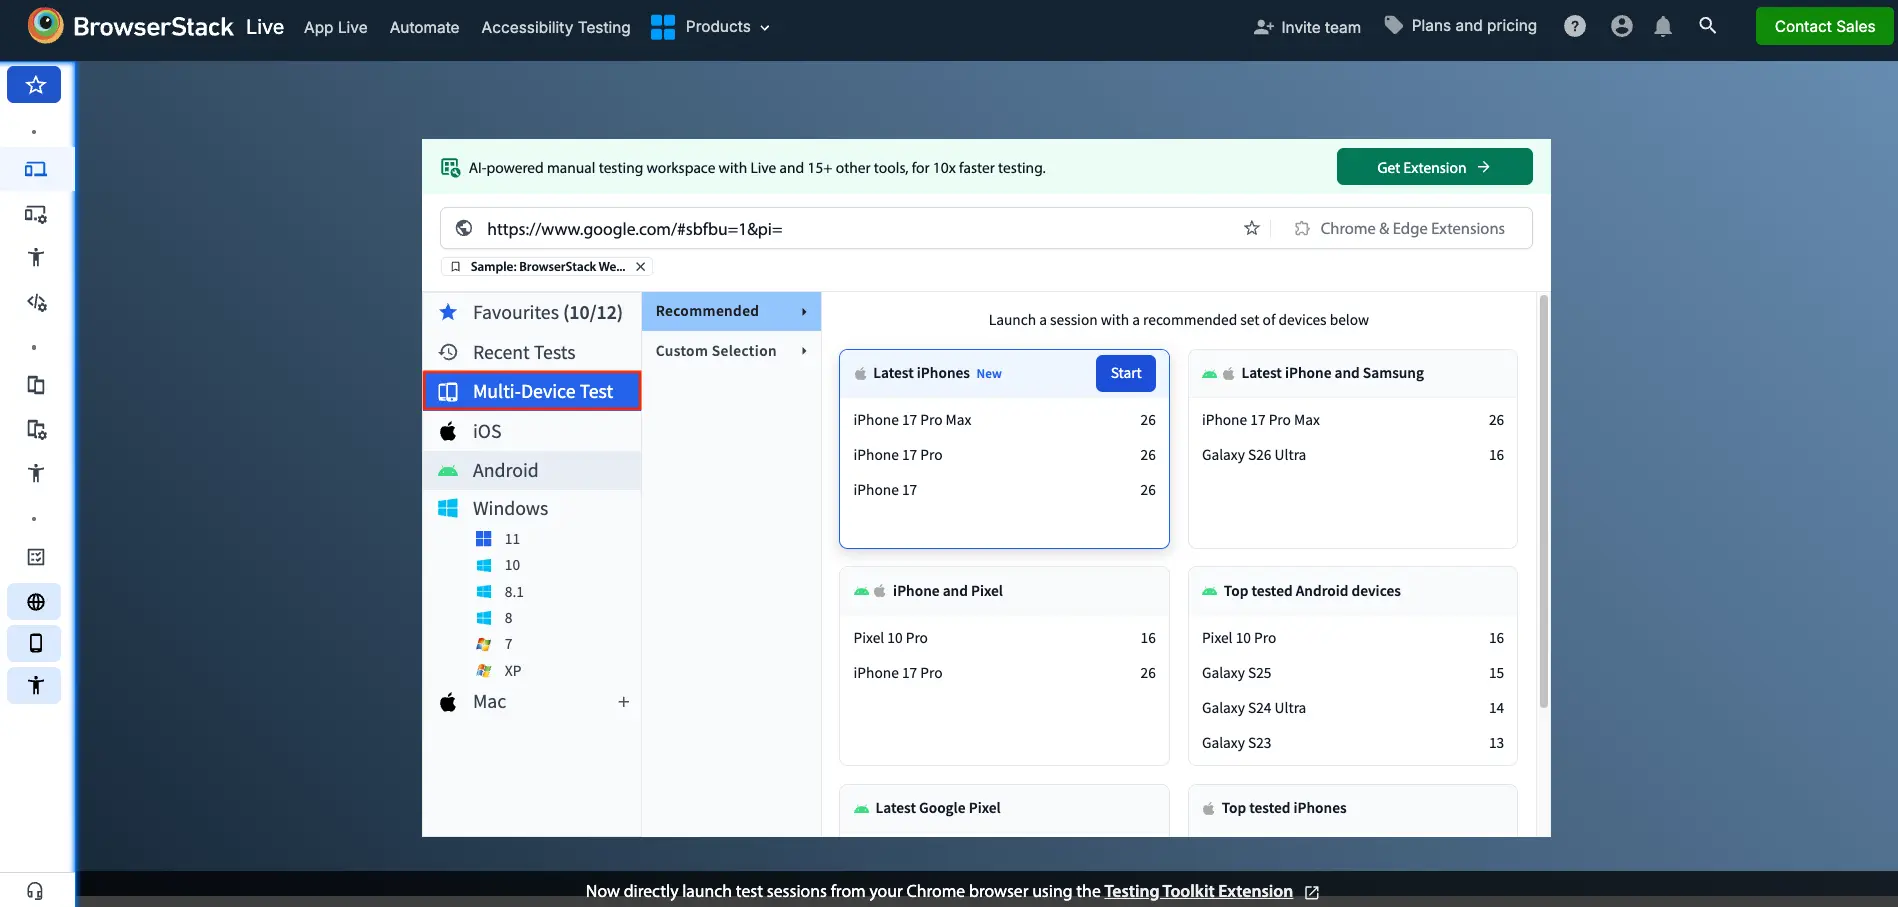
Task: Open Automate in top navigation
Action: pyautogui.click(x=424, y=27)
